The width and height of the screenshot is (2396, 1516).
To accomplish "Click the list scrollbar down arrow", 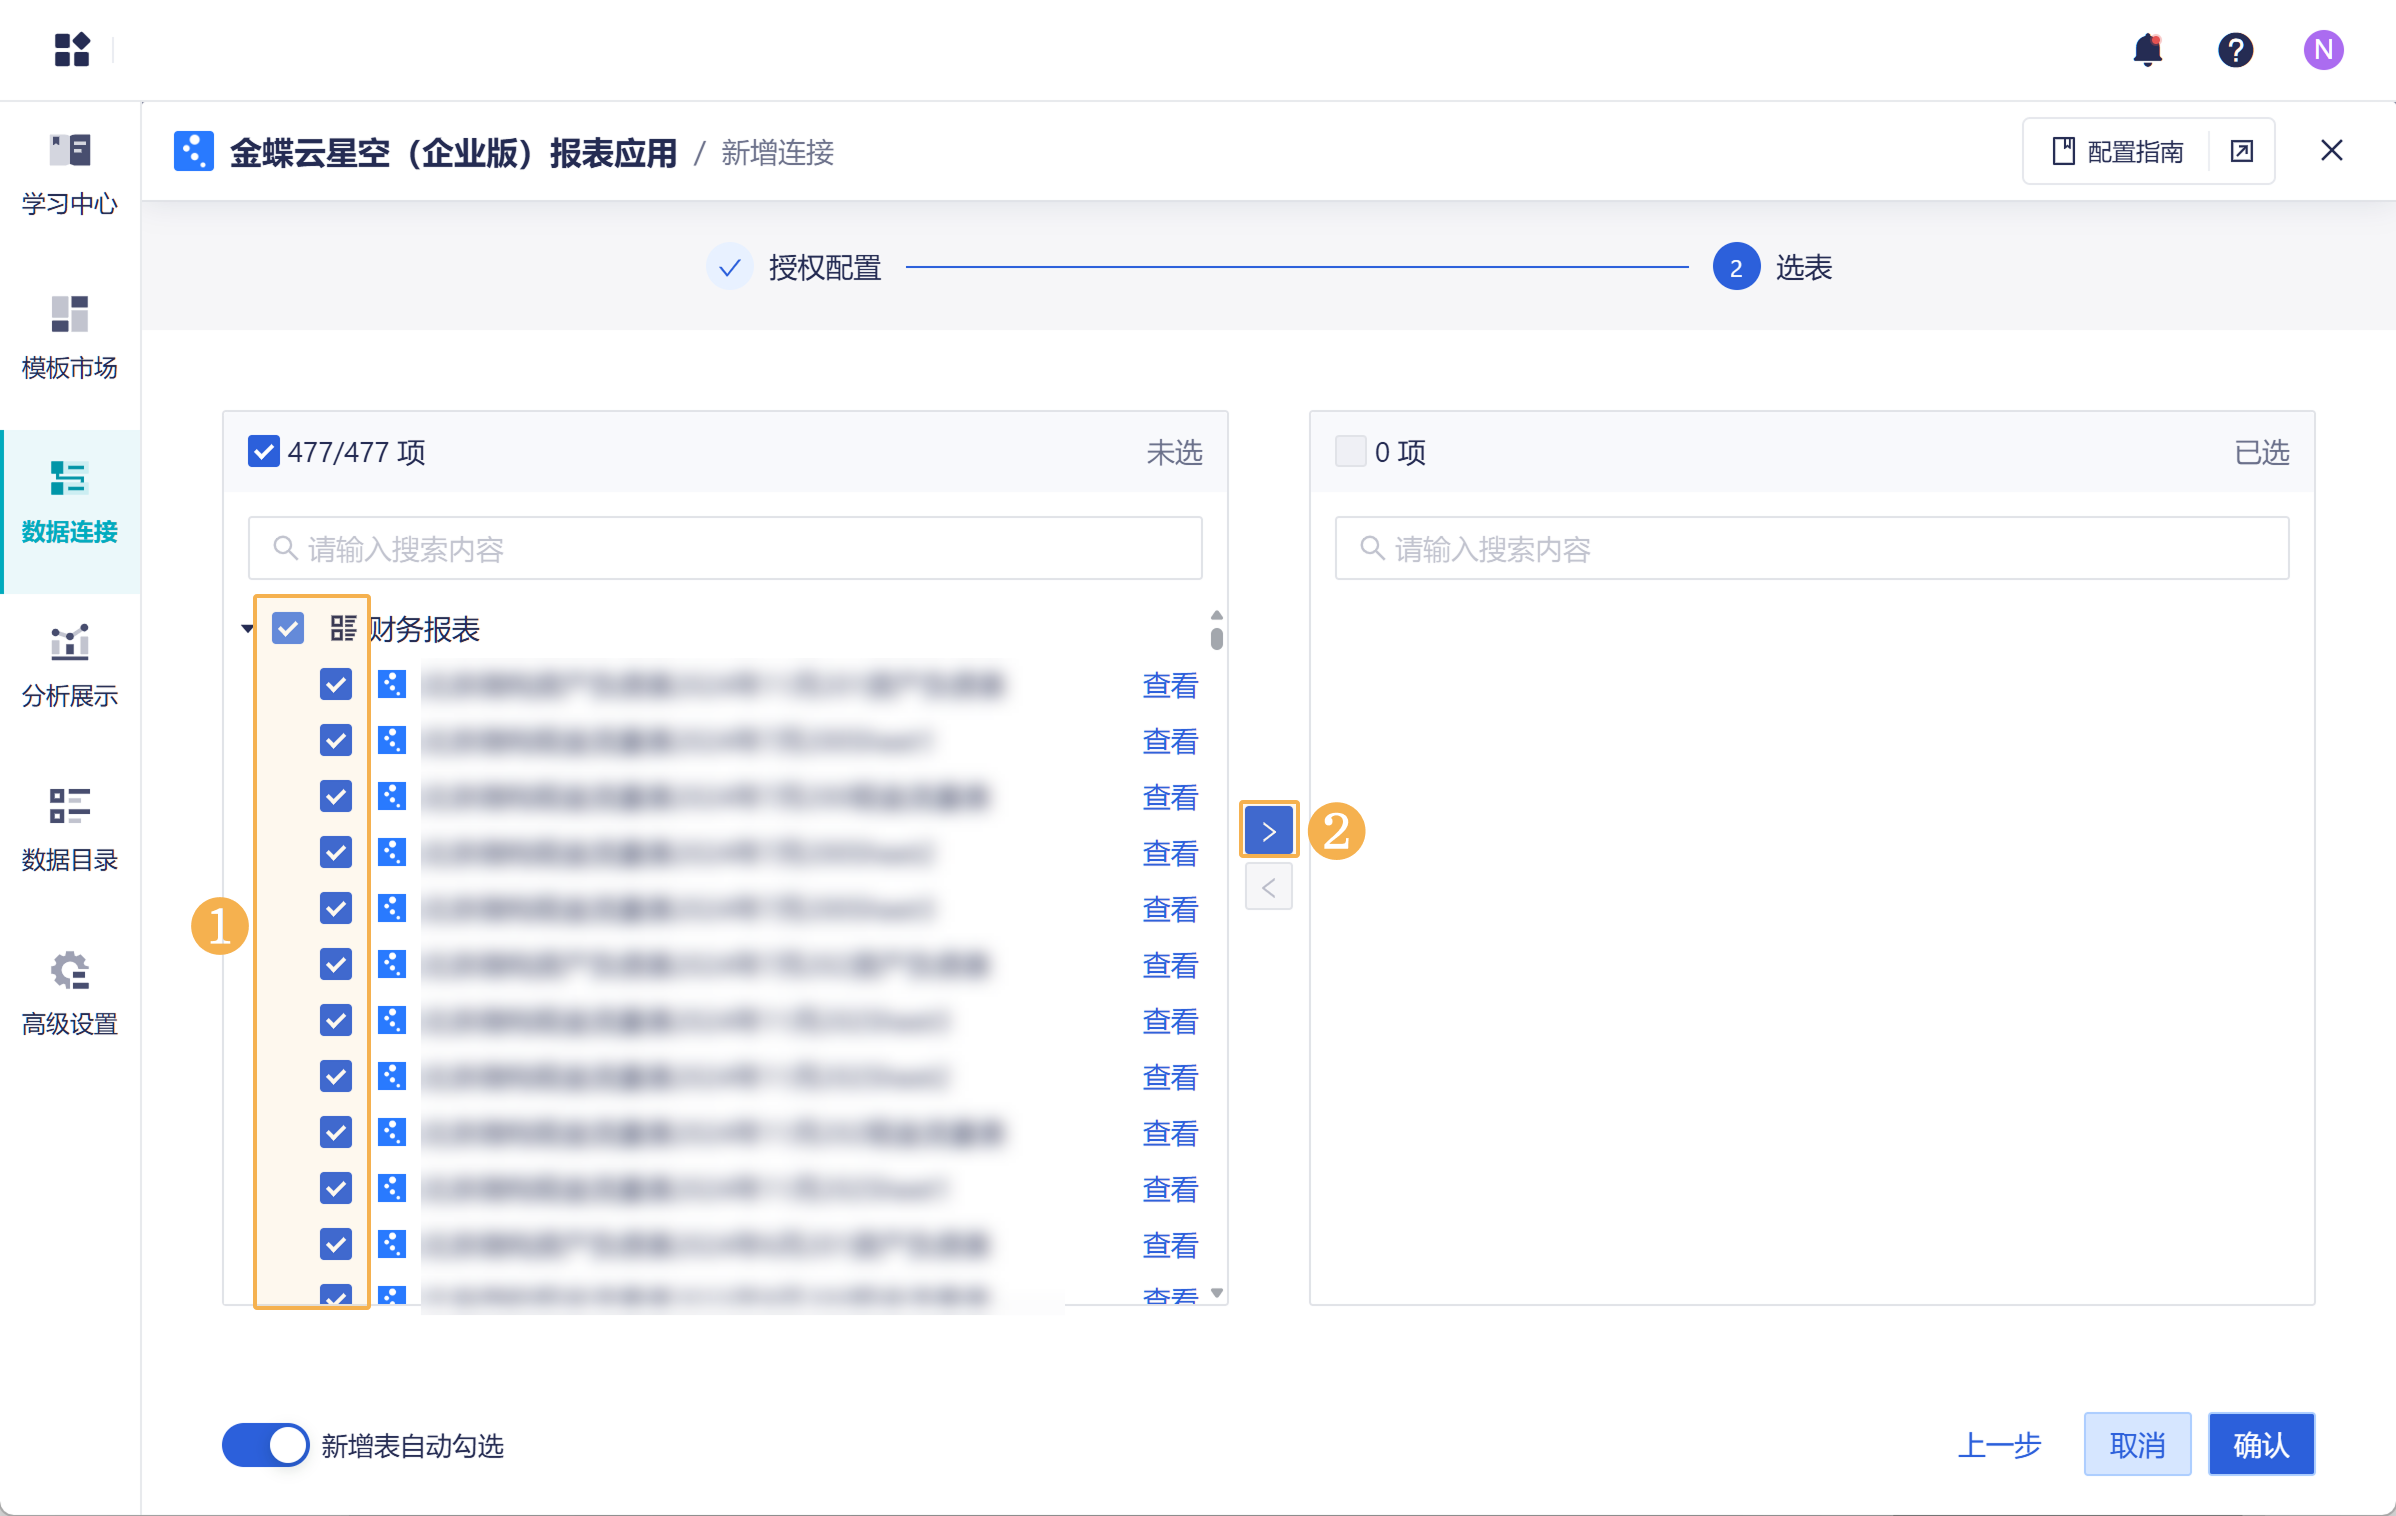I will 1217,1293.
